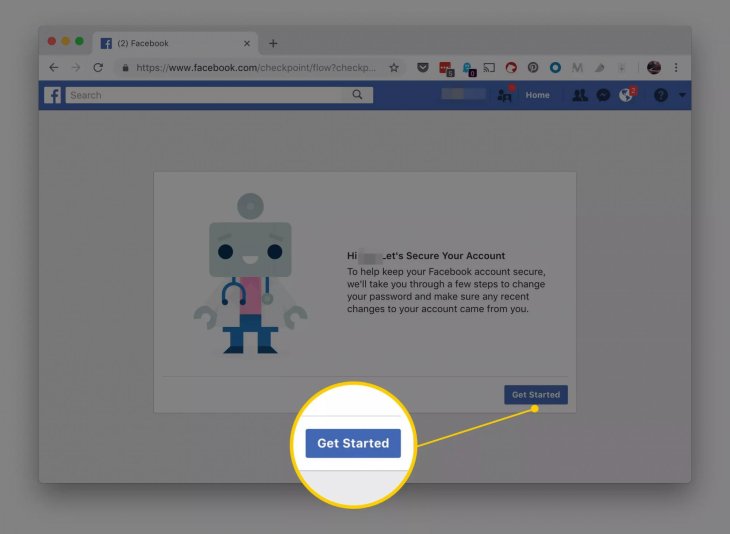Click the red circular extension icon

(511, 68)
